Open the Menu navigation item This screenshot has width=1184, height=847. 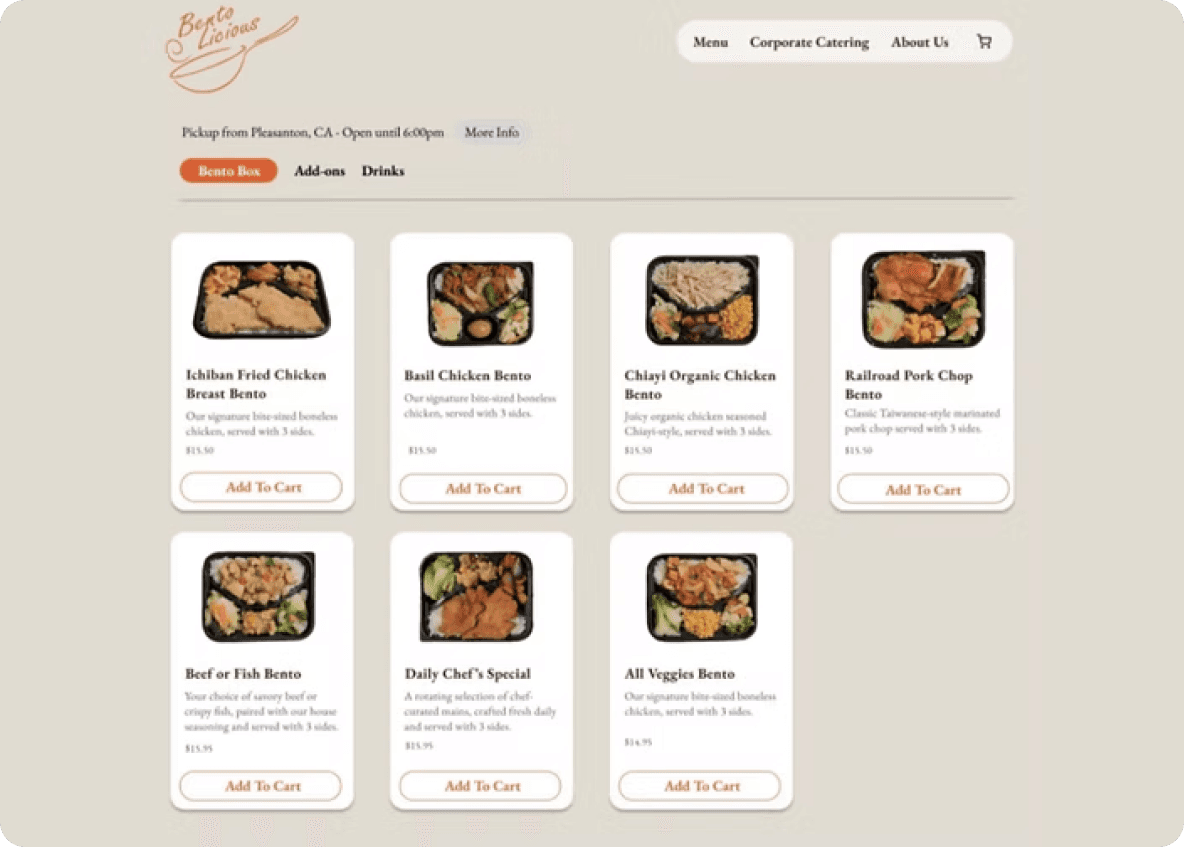click(x=711, y=42)
